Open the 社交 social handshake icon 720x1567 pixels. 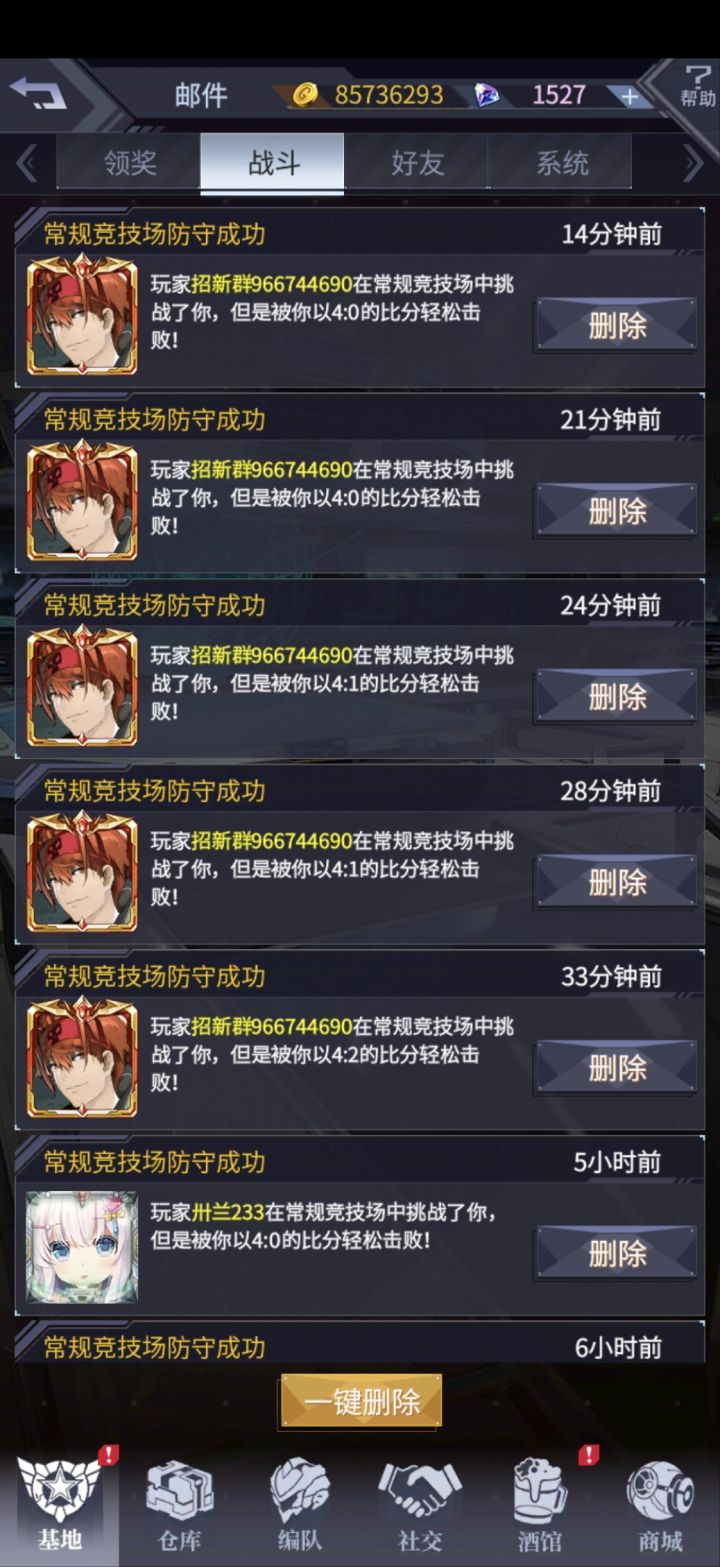coord(420,1502)
